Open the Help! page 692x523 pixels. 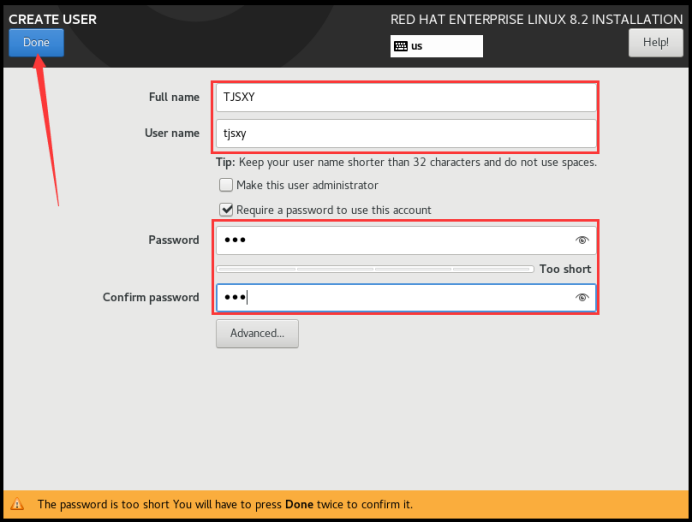(655, 43)
